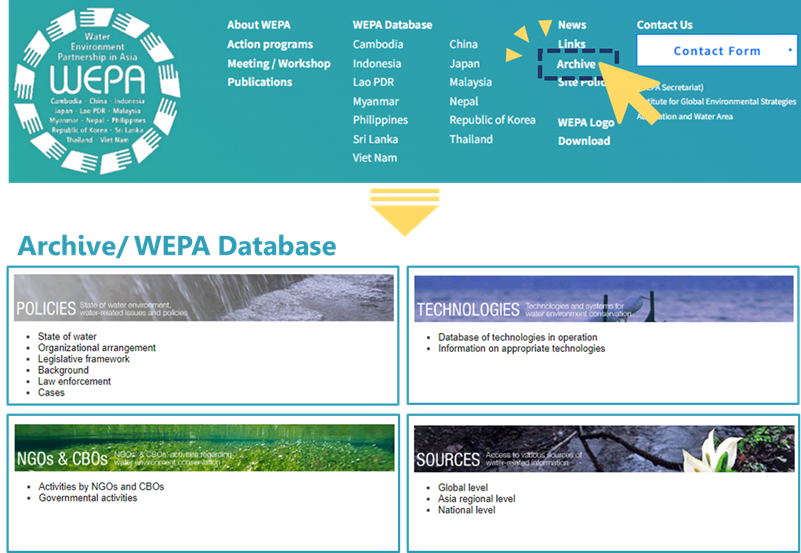This screenshot has height=553, width=801.
Task: Select Cambodia in WEPA Database
Action: pos(378,44)
